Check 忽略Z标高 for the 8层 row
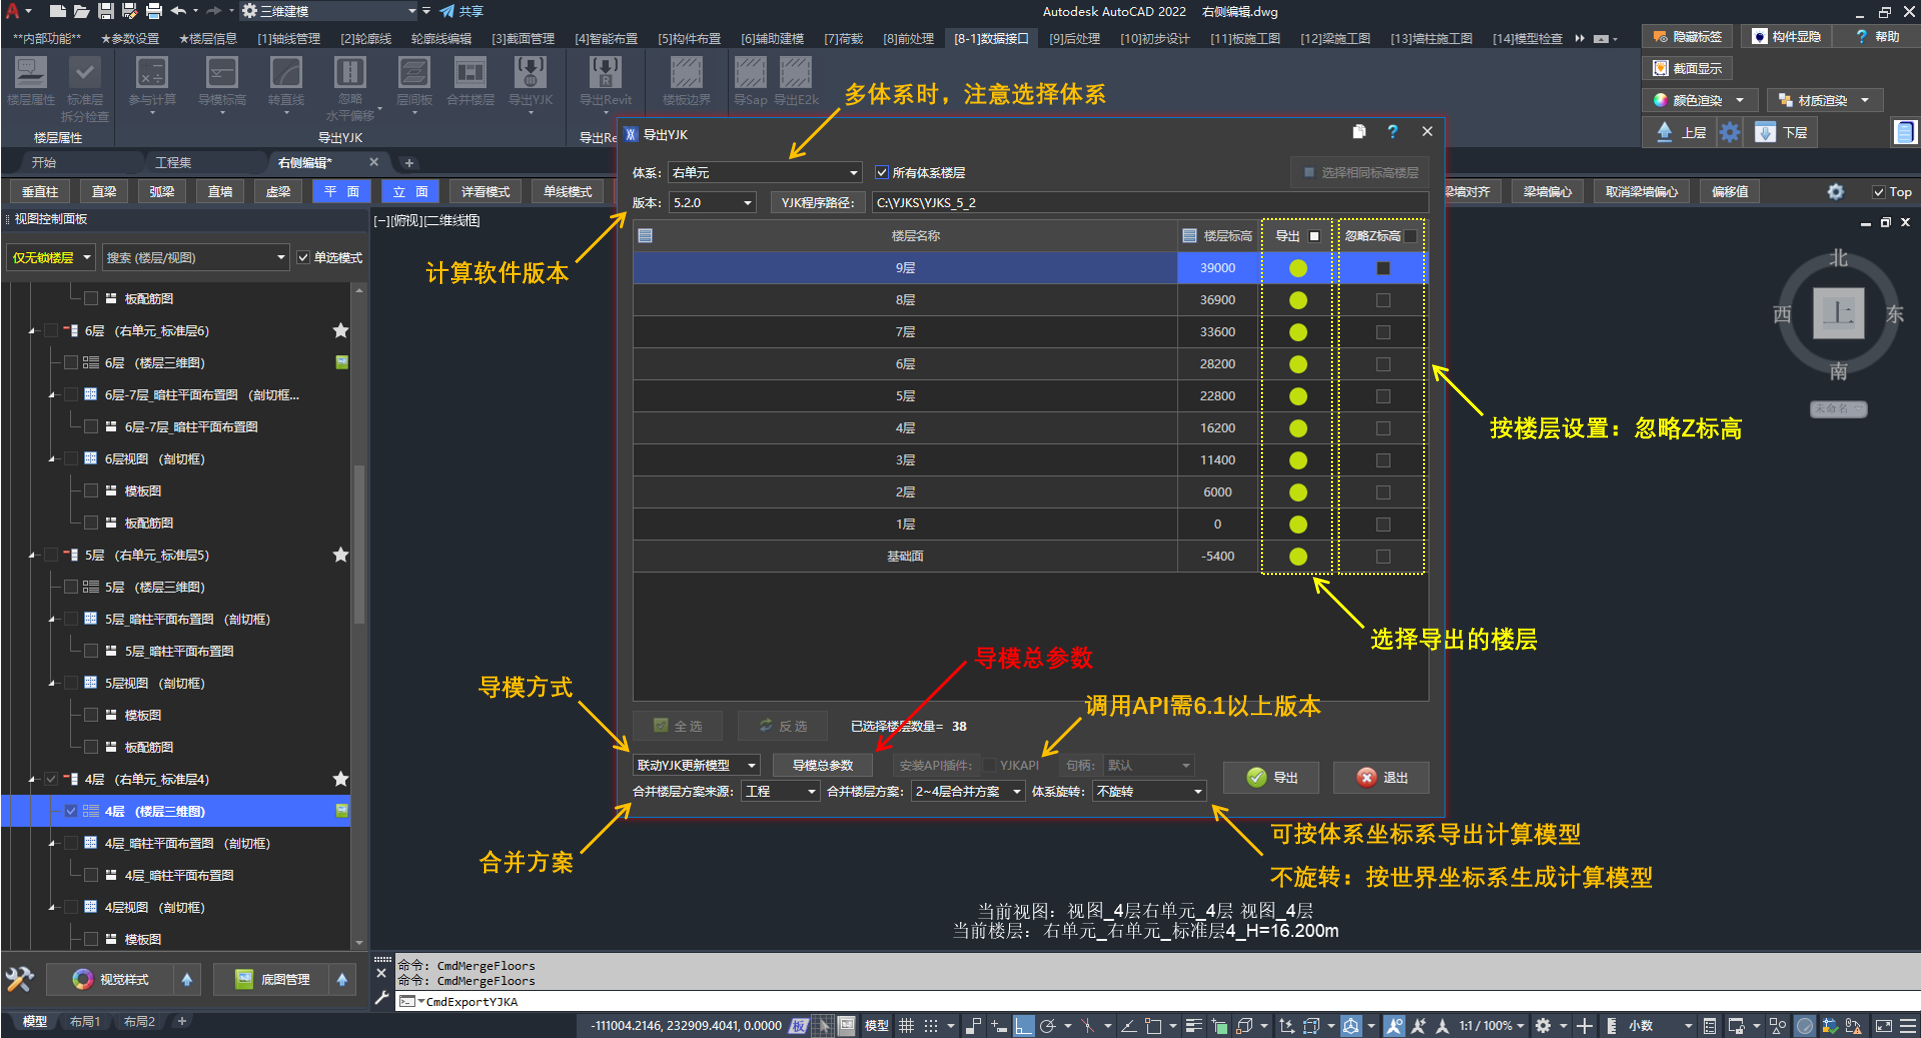Image resolution: width=1921 pixels, height=1038 pixels. [x=1383, y=300]
